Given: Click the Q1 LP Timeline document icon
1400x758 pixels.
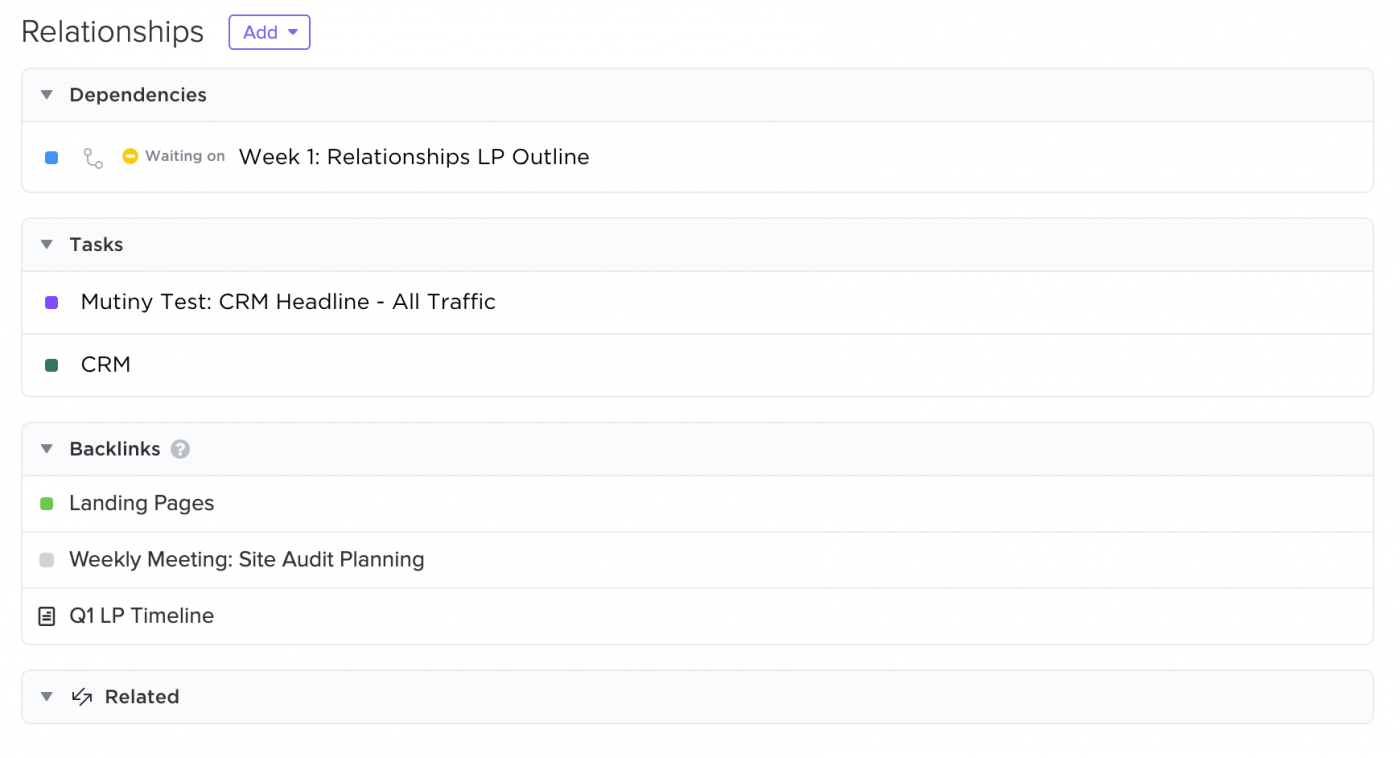Looking at the screenshot, I should pos(47,616).
